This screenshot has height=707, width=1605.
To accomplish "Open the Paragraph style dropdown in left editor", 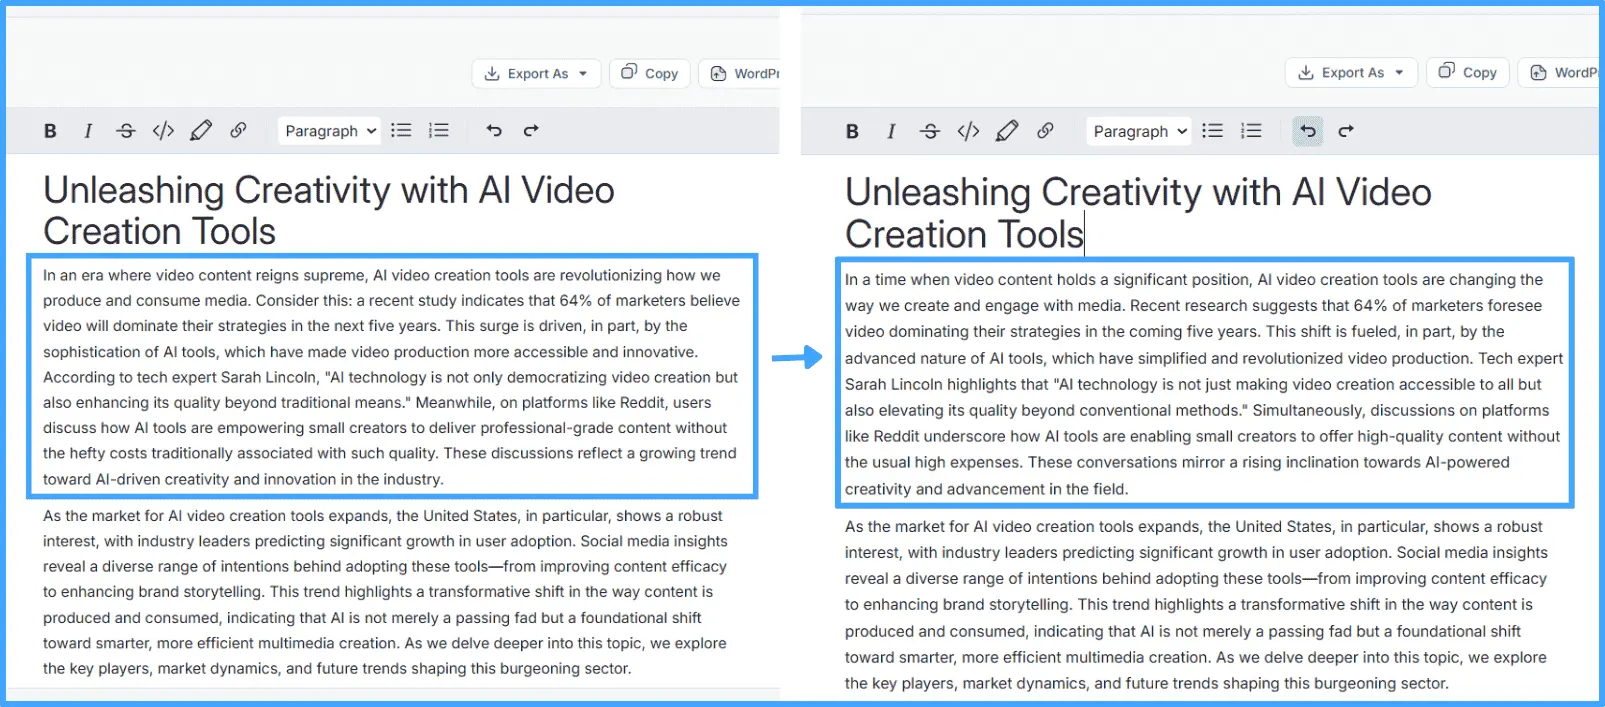I will click(330, 131).
